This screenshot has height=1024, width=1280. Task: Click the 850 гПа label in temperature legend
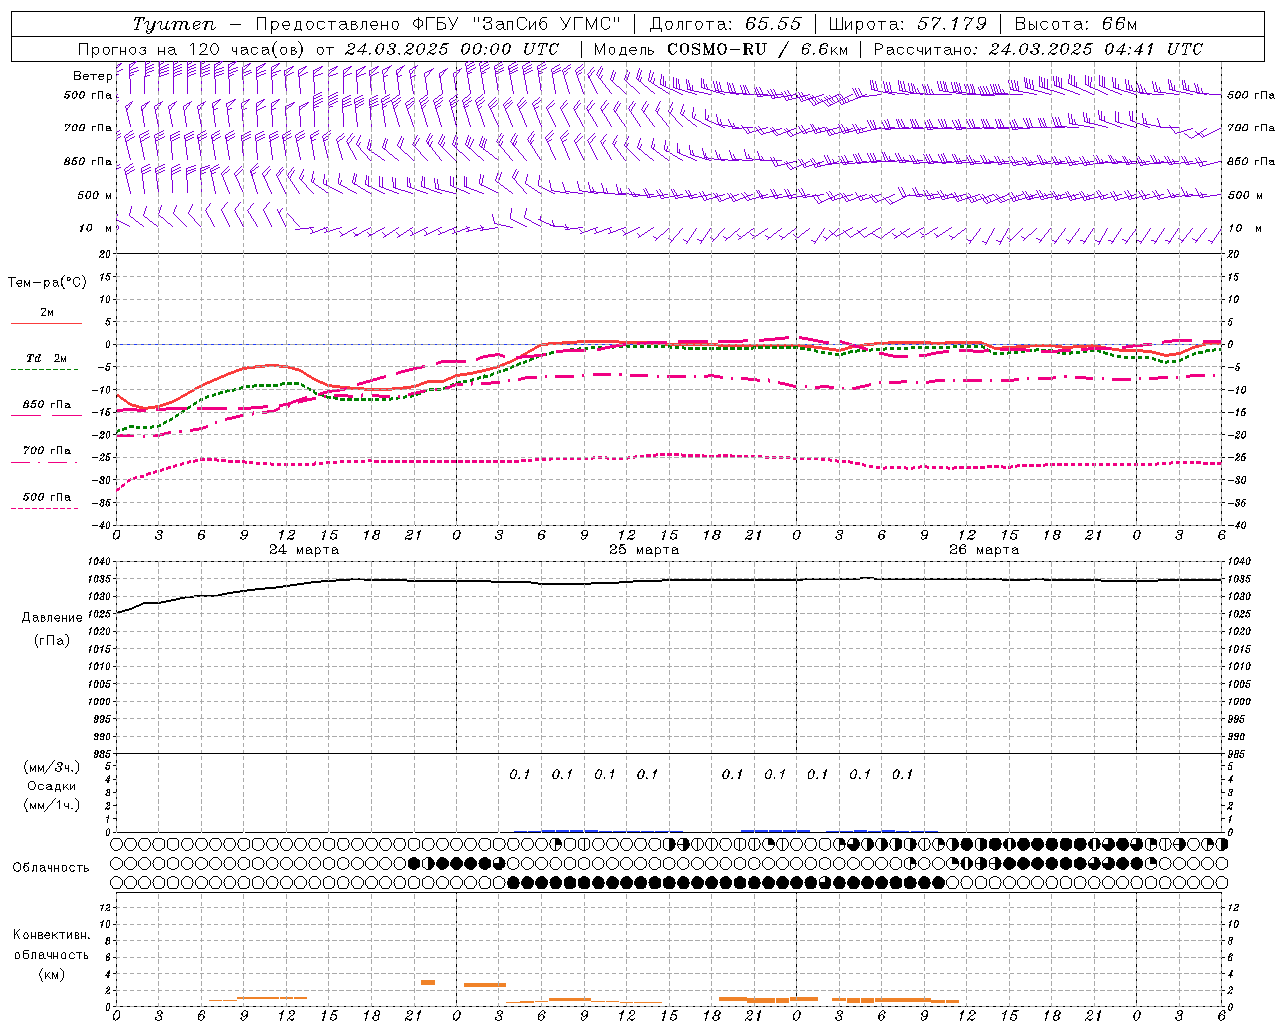click(46, 405)
